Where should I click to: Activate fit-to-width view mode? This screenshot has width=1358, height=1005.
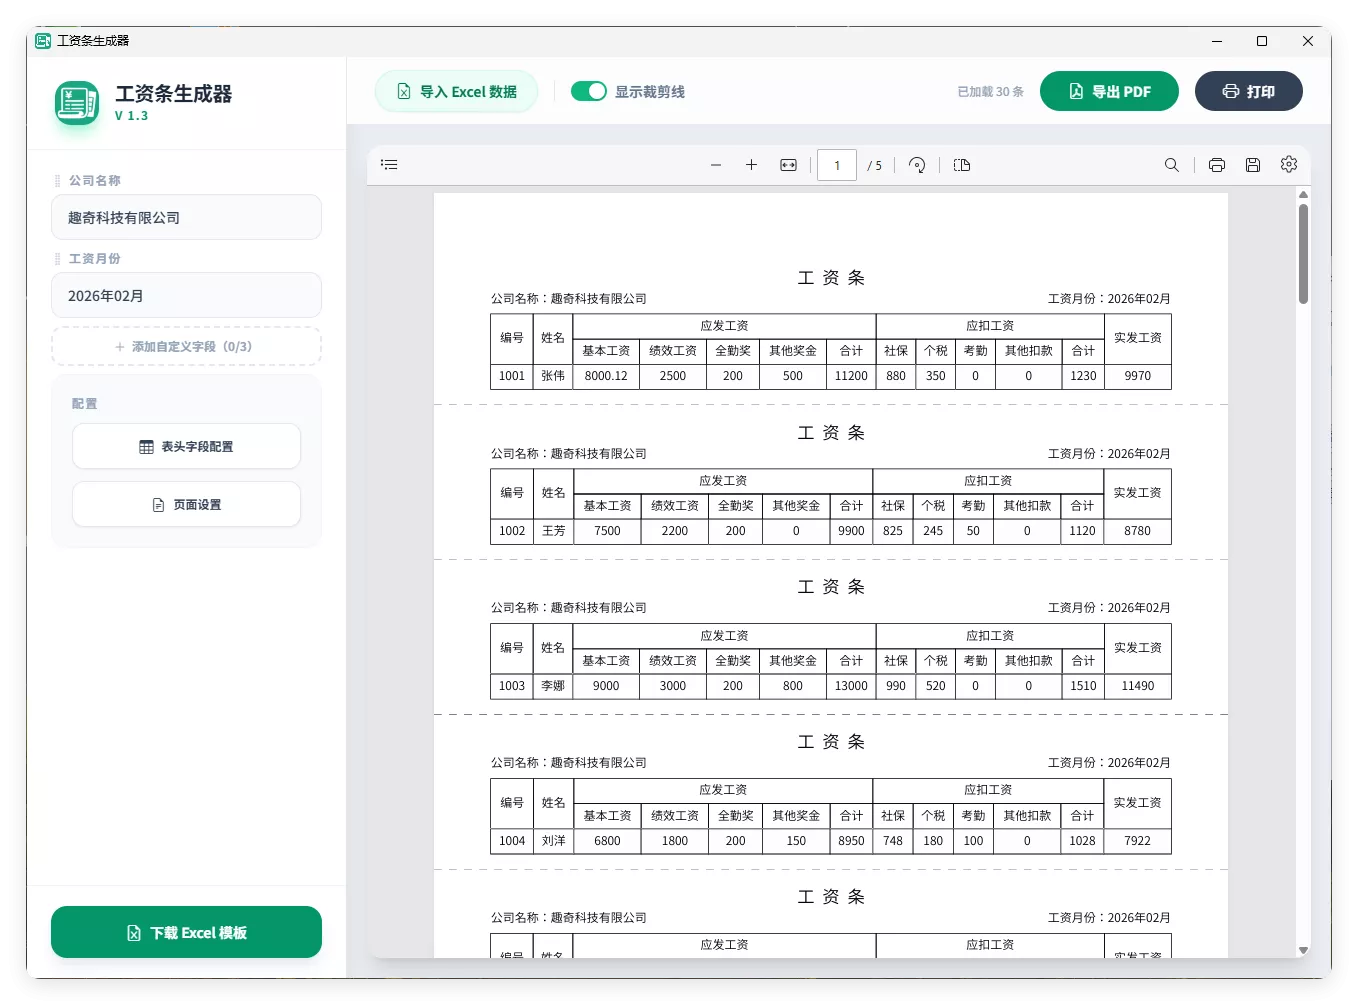click(x=788, y=164)
